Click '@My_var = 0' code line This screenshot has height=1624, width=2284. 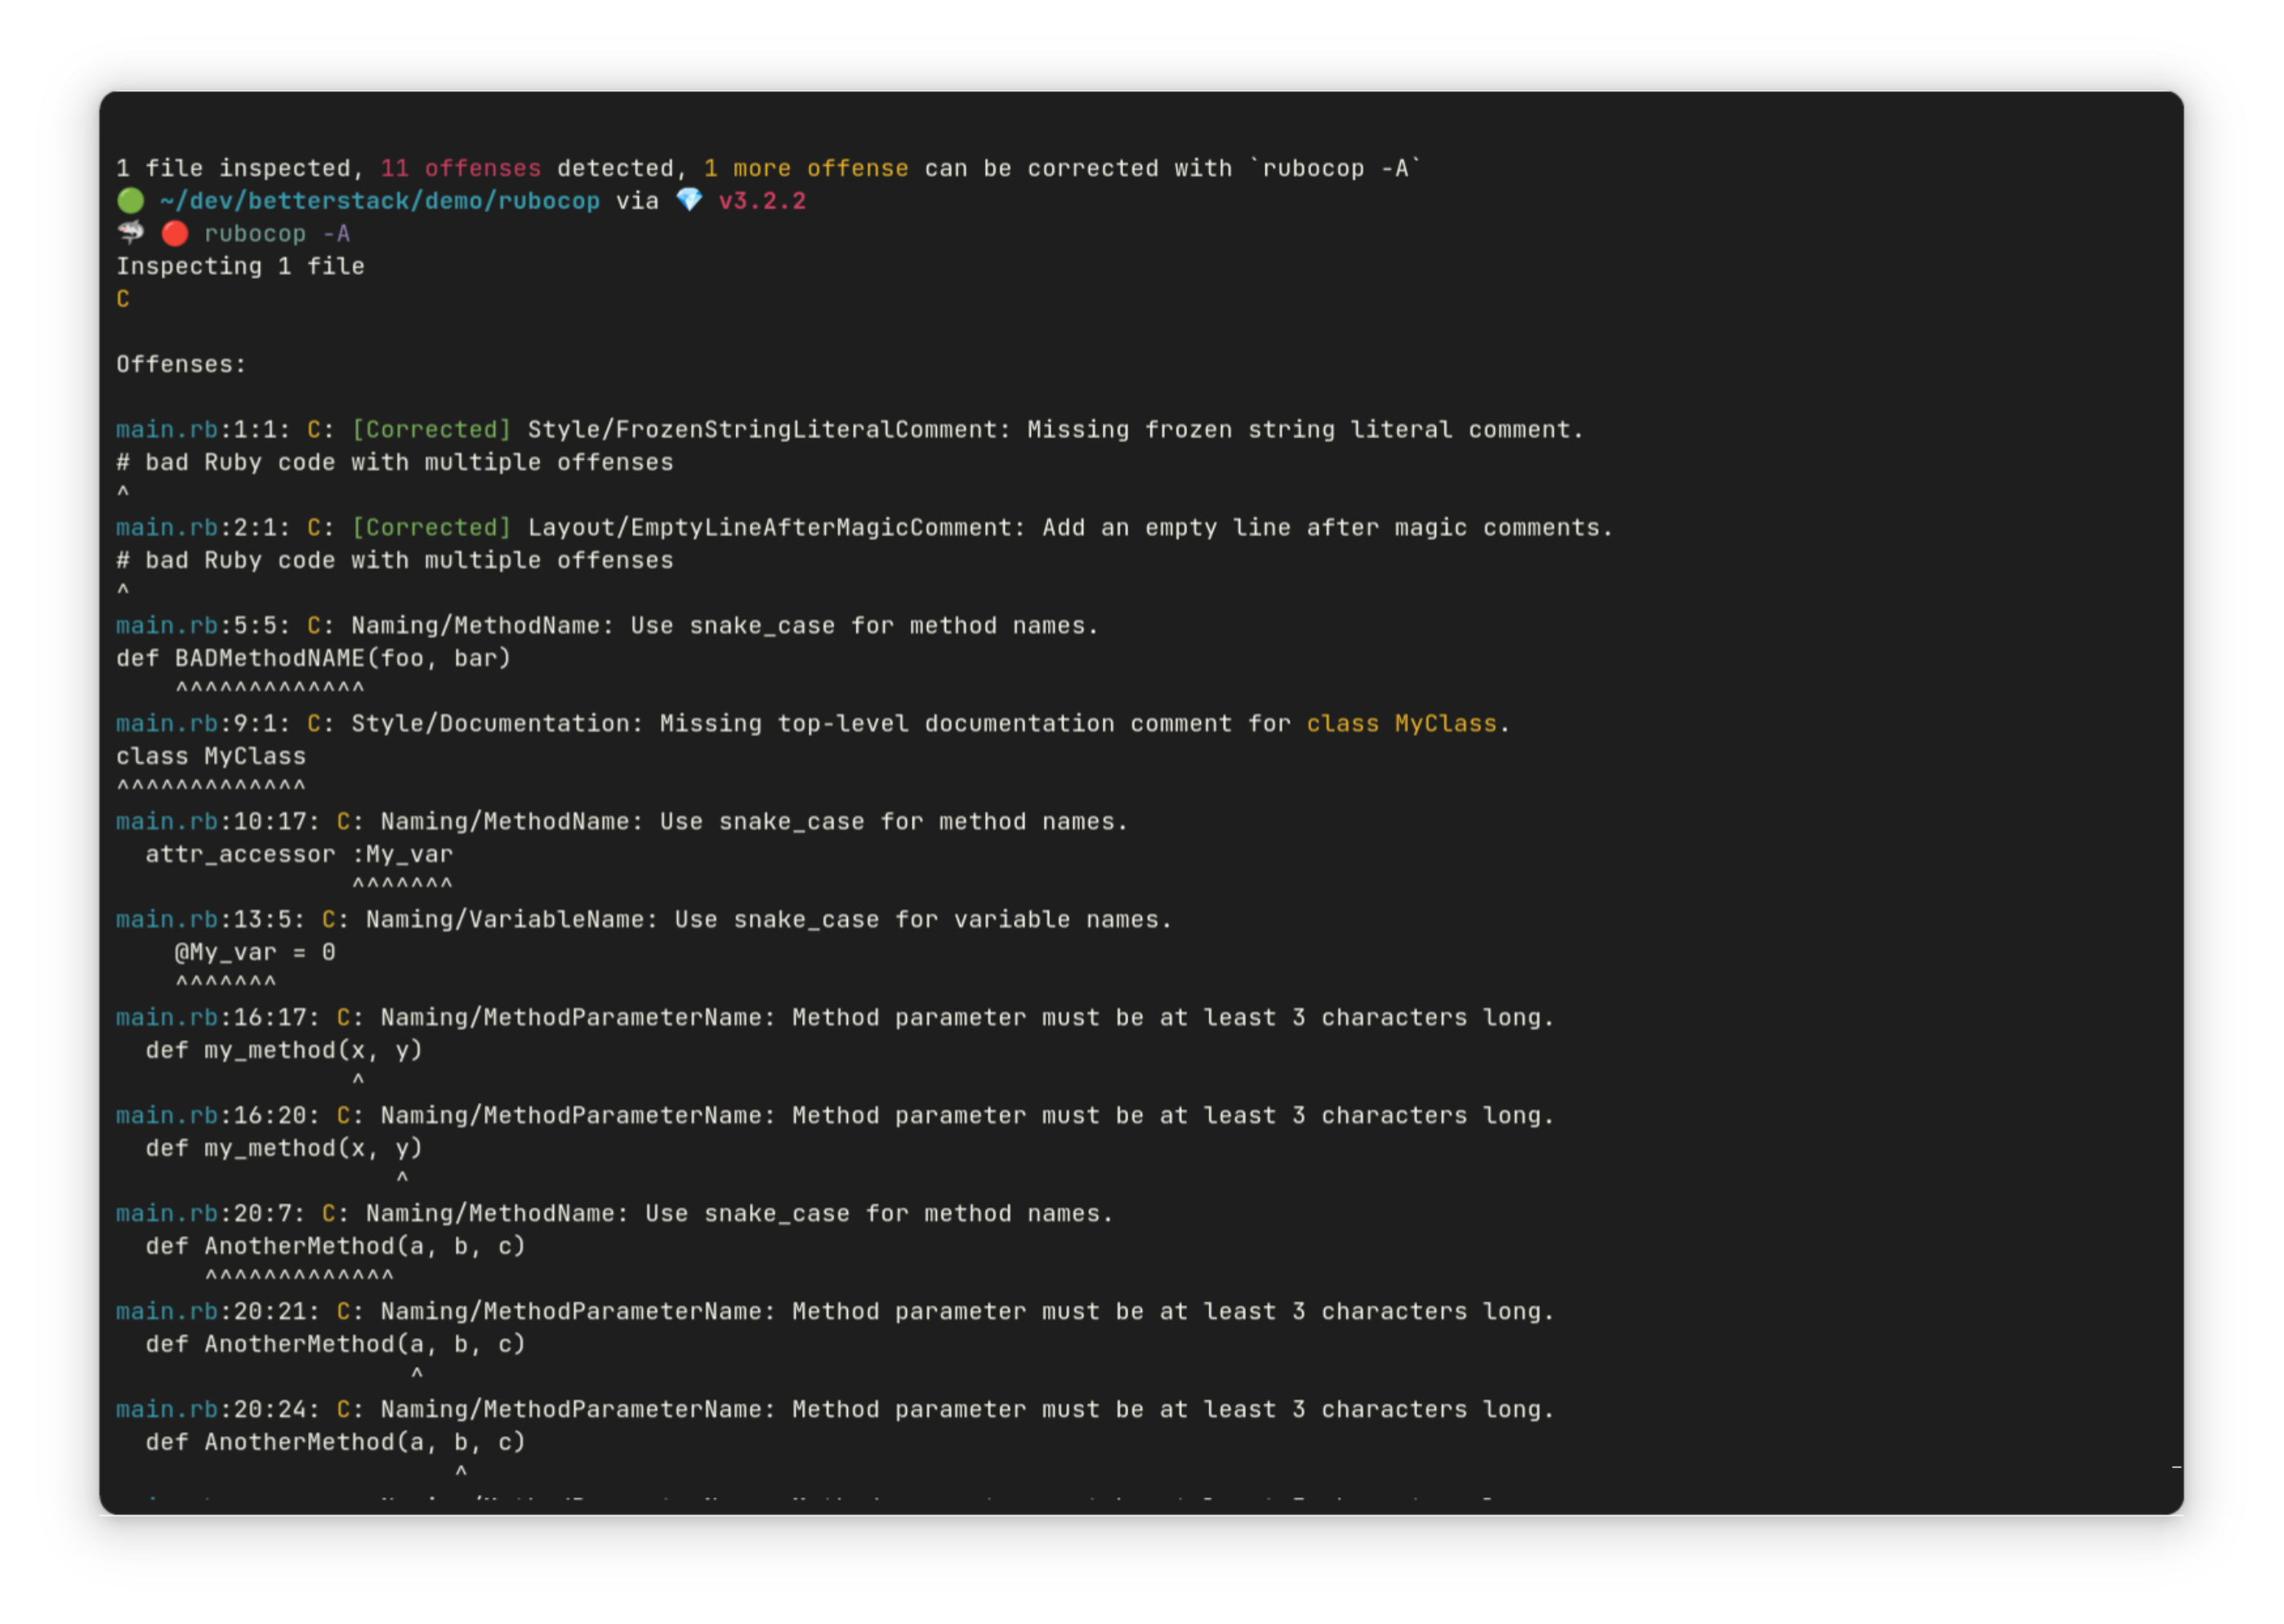[255, 953]
